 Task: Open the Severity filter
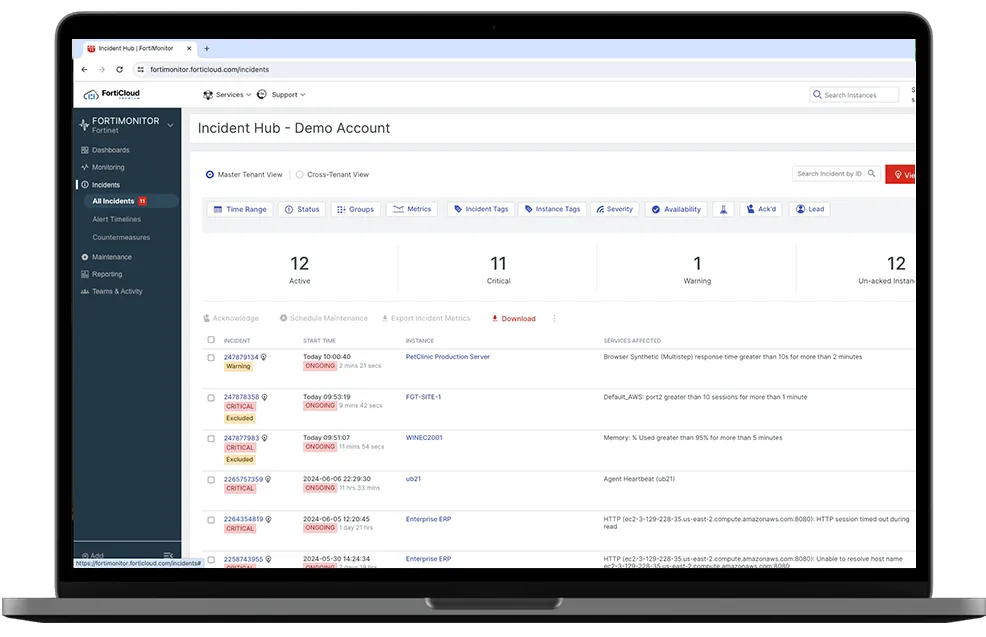[615, 209]
